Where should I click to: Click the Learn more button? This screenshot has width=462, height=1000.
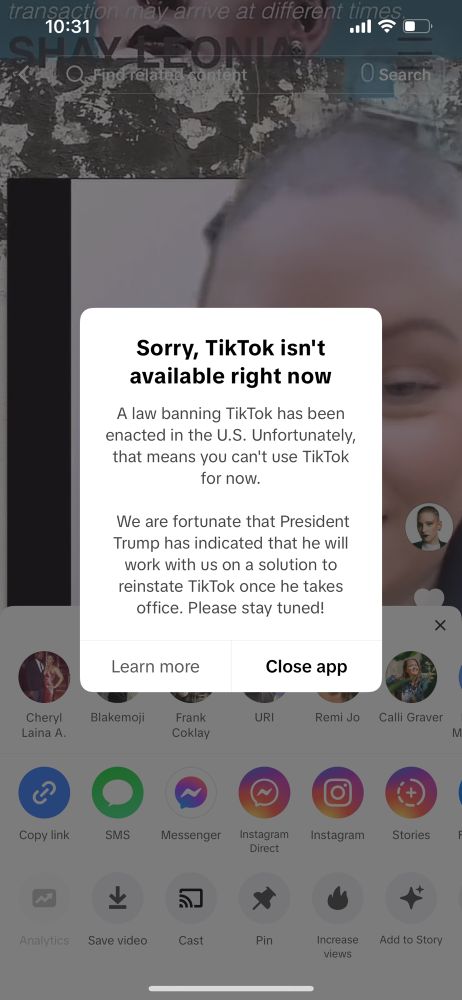[x=155, y=666]
